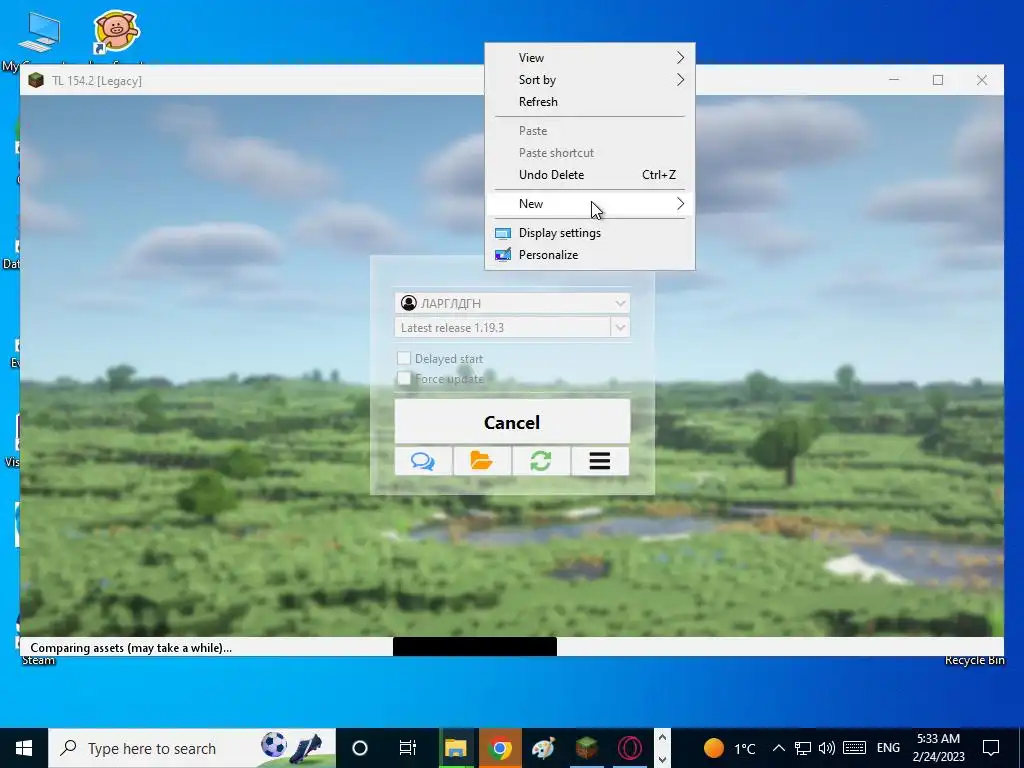Open Task View from taskbar
This screenshot has width=1024, height=768.
pos(408,748)
